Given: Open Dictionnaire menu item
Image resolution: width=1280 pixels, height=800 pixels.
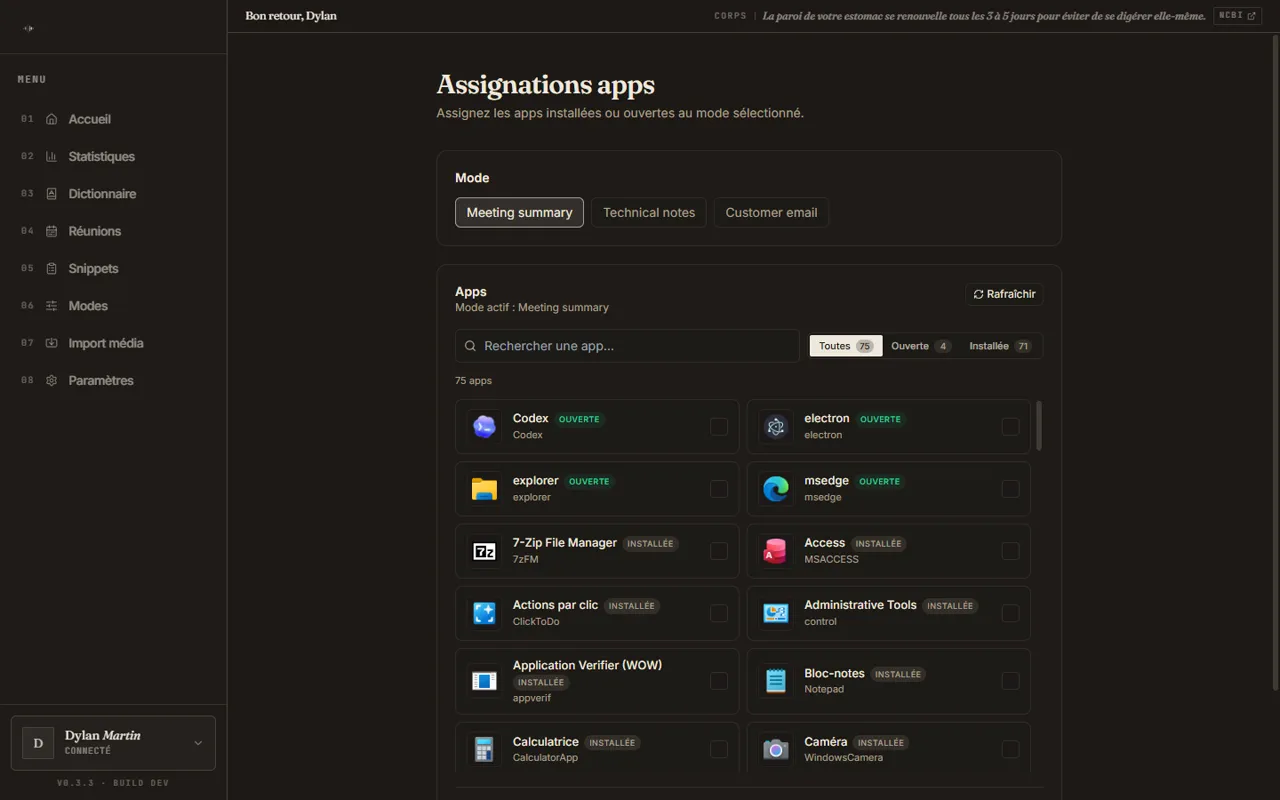Looking at the screenshot, I should point(113,194).
